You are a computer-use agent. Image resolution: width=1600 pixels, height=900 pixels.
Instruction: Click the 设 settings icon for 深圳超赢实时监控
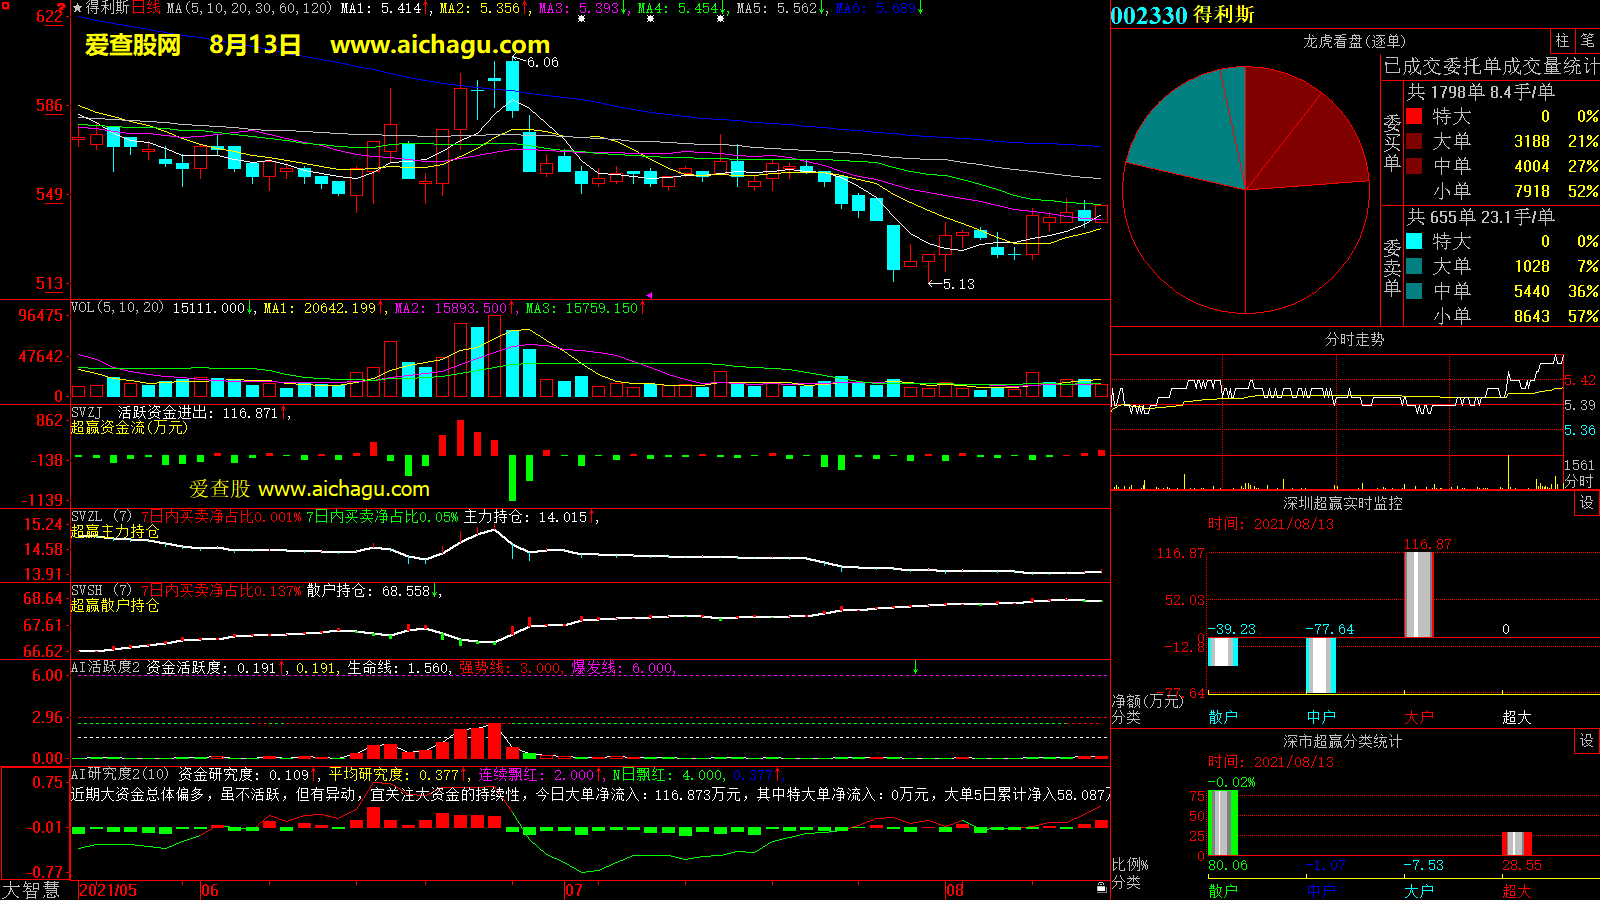click(1586, 503)
